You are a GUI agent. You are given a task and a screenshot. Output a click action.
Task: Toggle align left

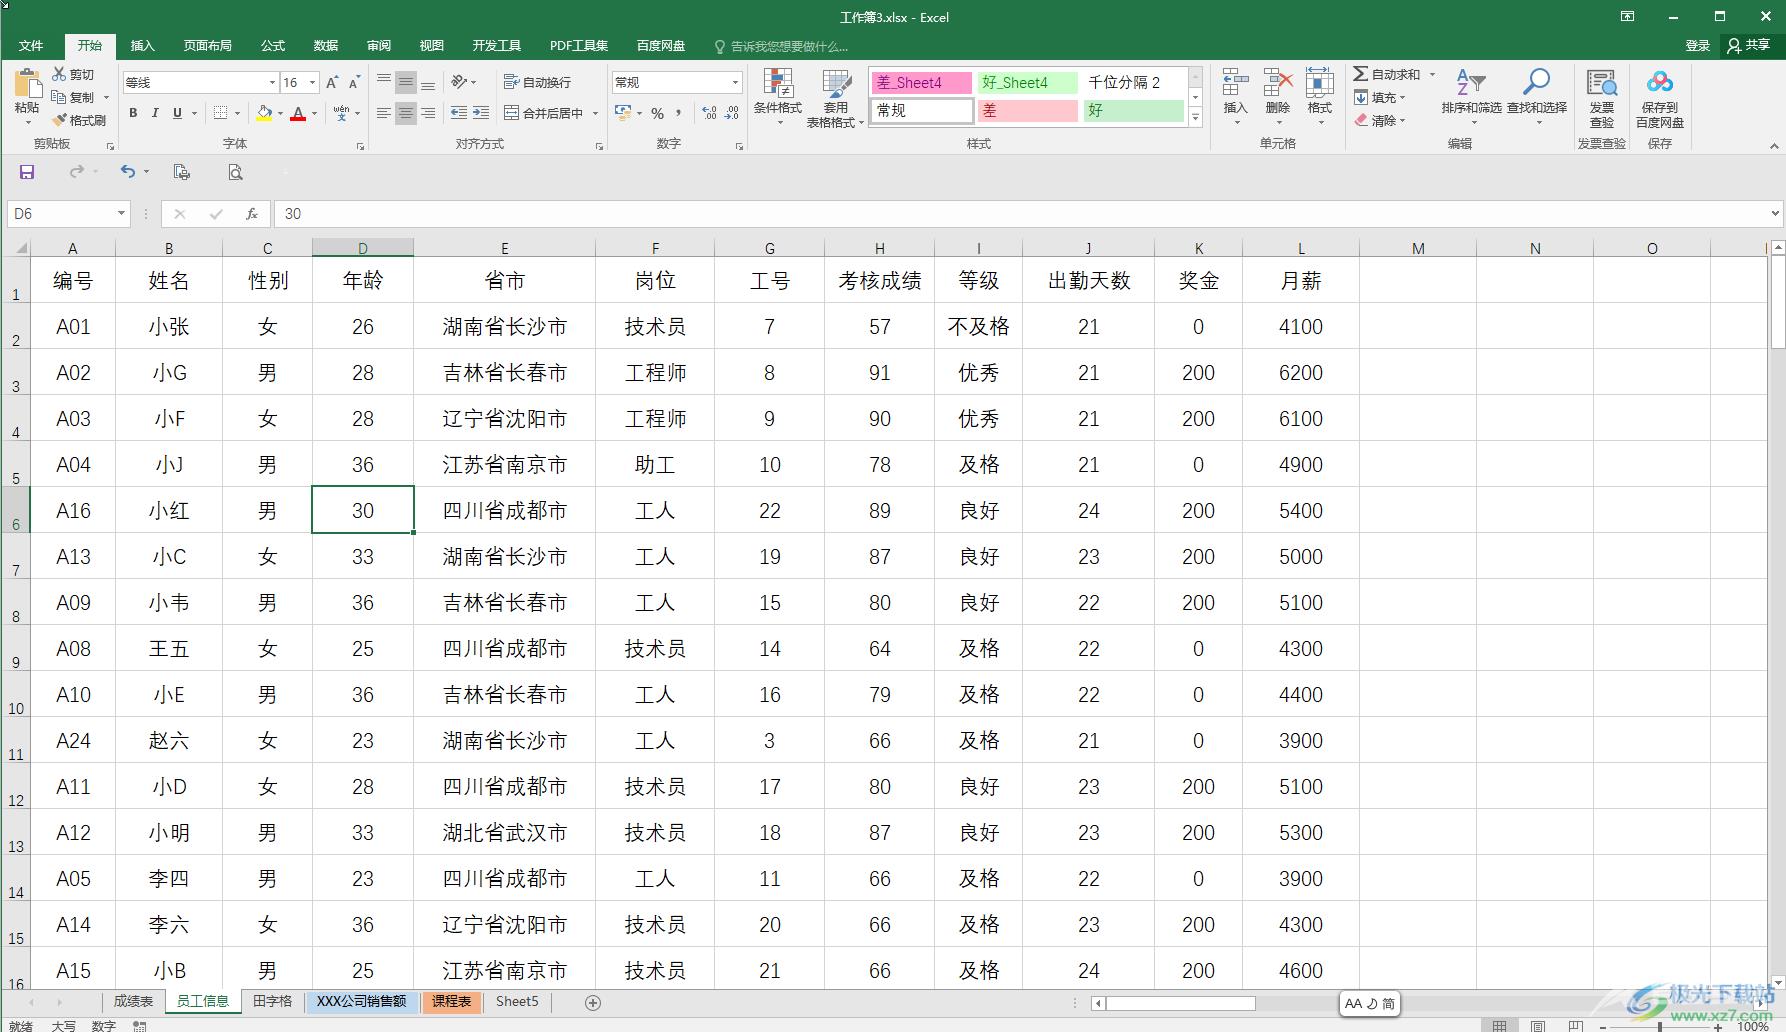[383, 113]
